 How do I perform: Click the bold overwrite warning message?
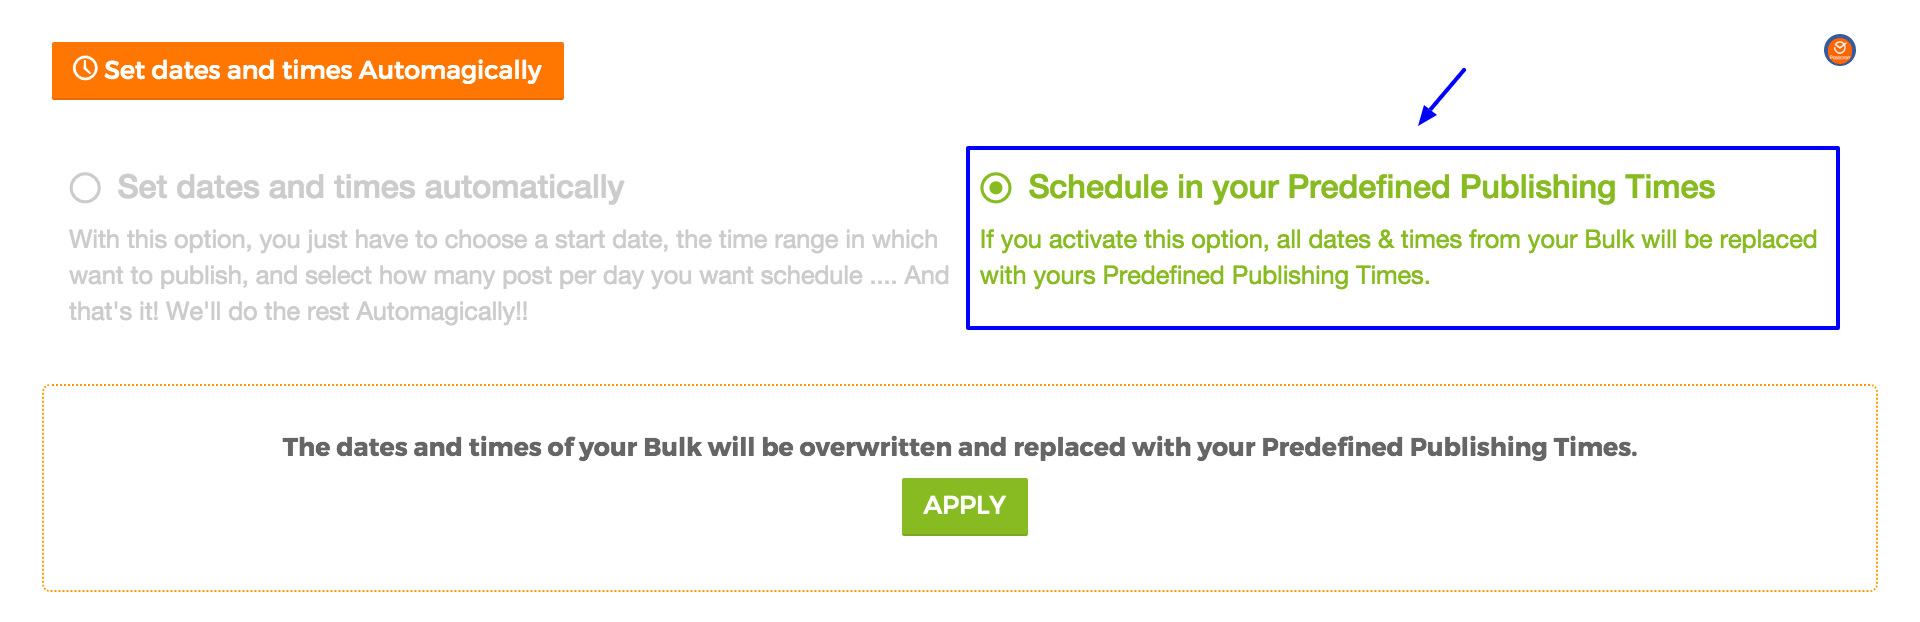click(x=959, y=447)
